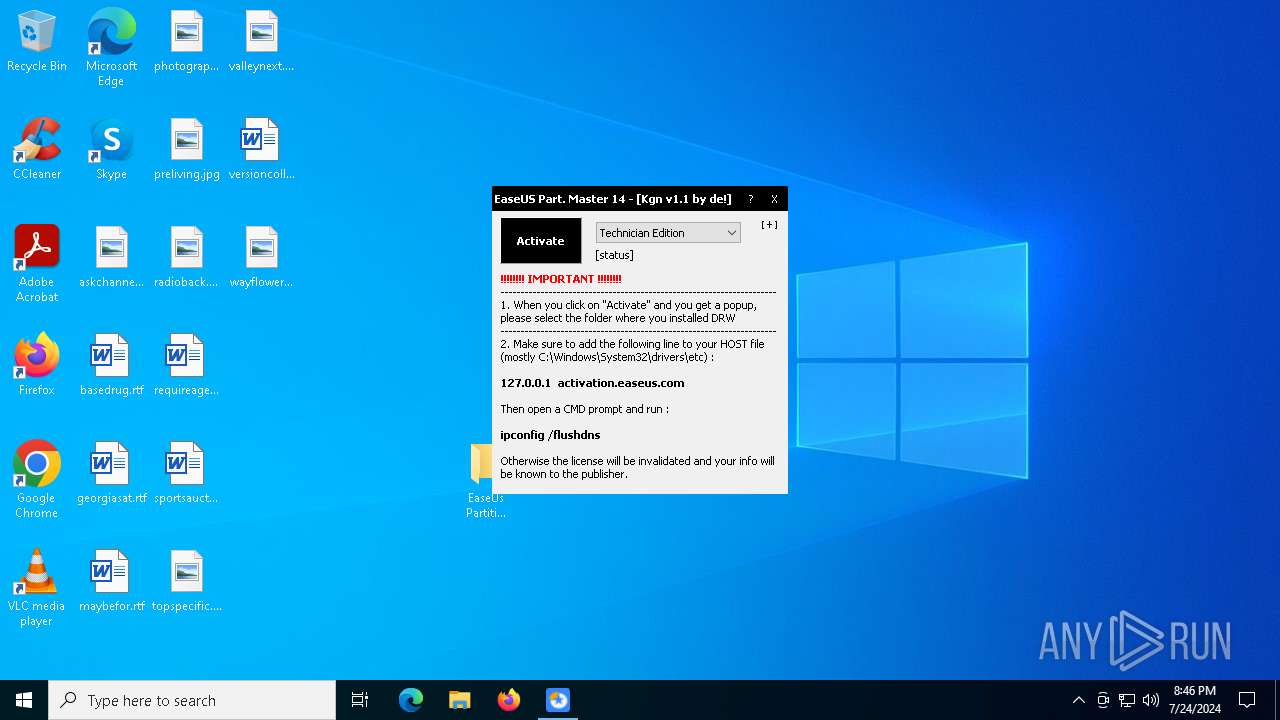Select the Firefox desktop shortcut

pos(37,365)
